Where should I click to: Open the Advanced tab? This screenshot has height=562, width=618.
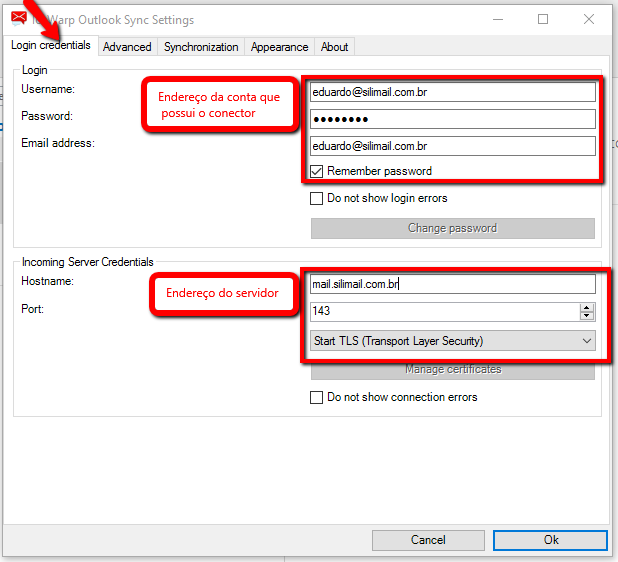click(x=127, y=47)
